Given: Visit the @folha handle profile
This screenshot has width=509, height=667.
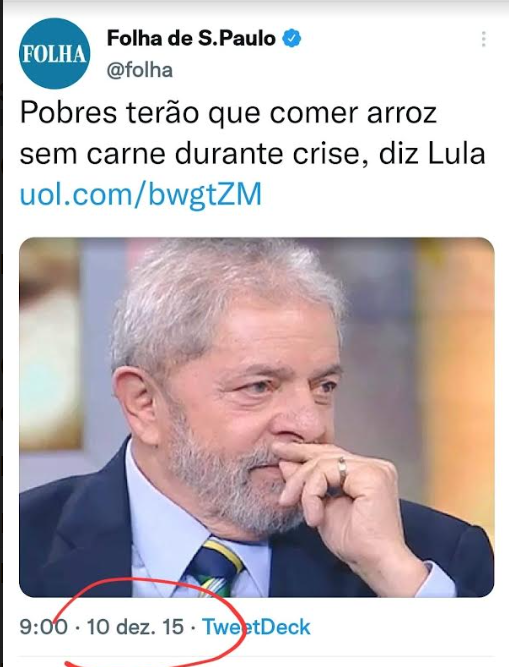Looking at the screenshot, I should point(139,70).
